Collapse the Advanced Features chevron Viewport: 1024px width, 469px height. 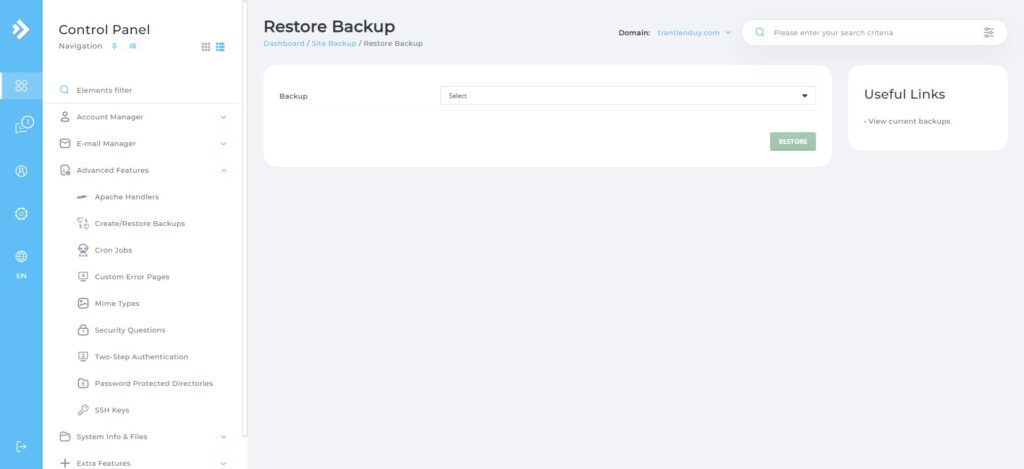tap(223, 170)
